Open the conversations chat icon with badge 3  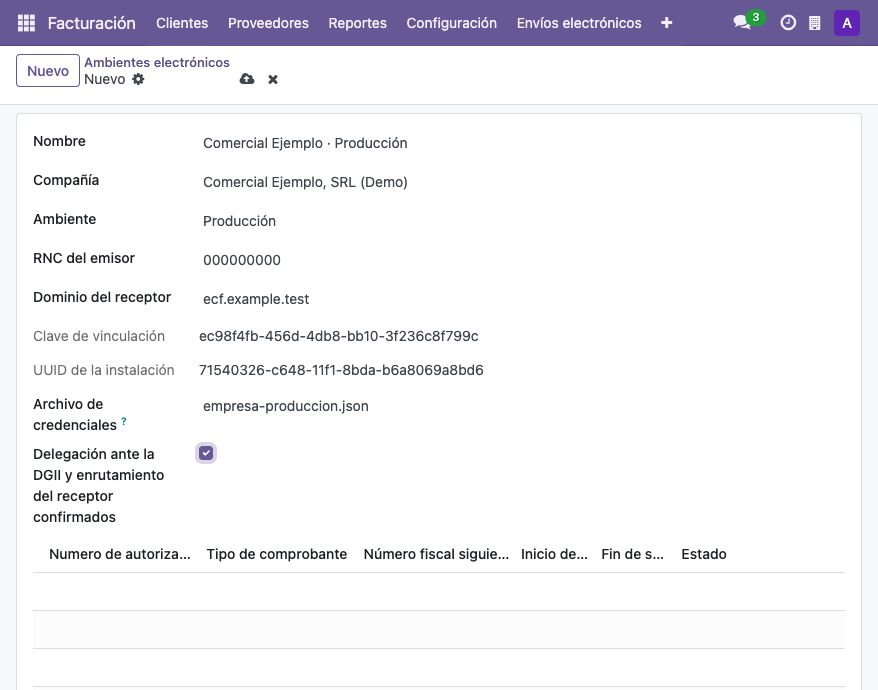pos(742,22)
